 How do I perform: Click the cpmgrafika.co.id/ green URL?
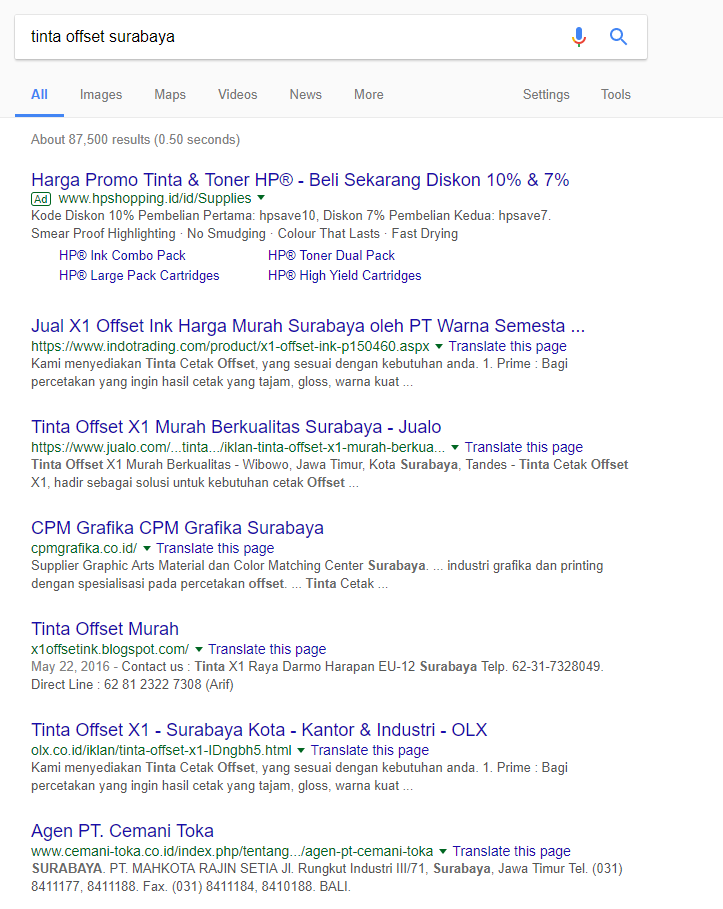pyautogui.click(x=84, y=548)
